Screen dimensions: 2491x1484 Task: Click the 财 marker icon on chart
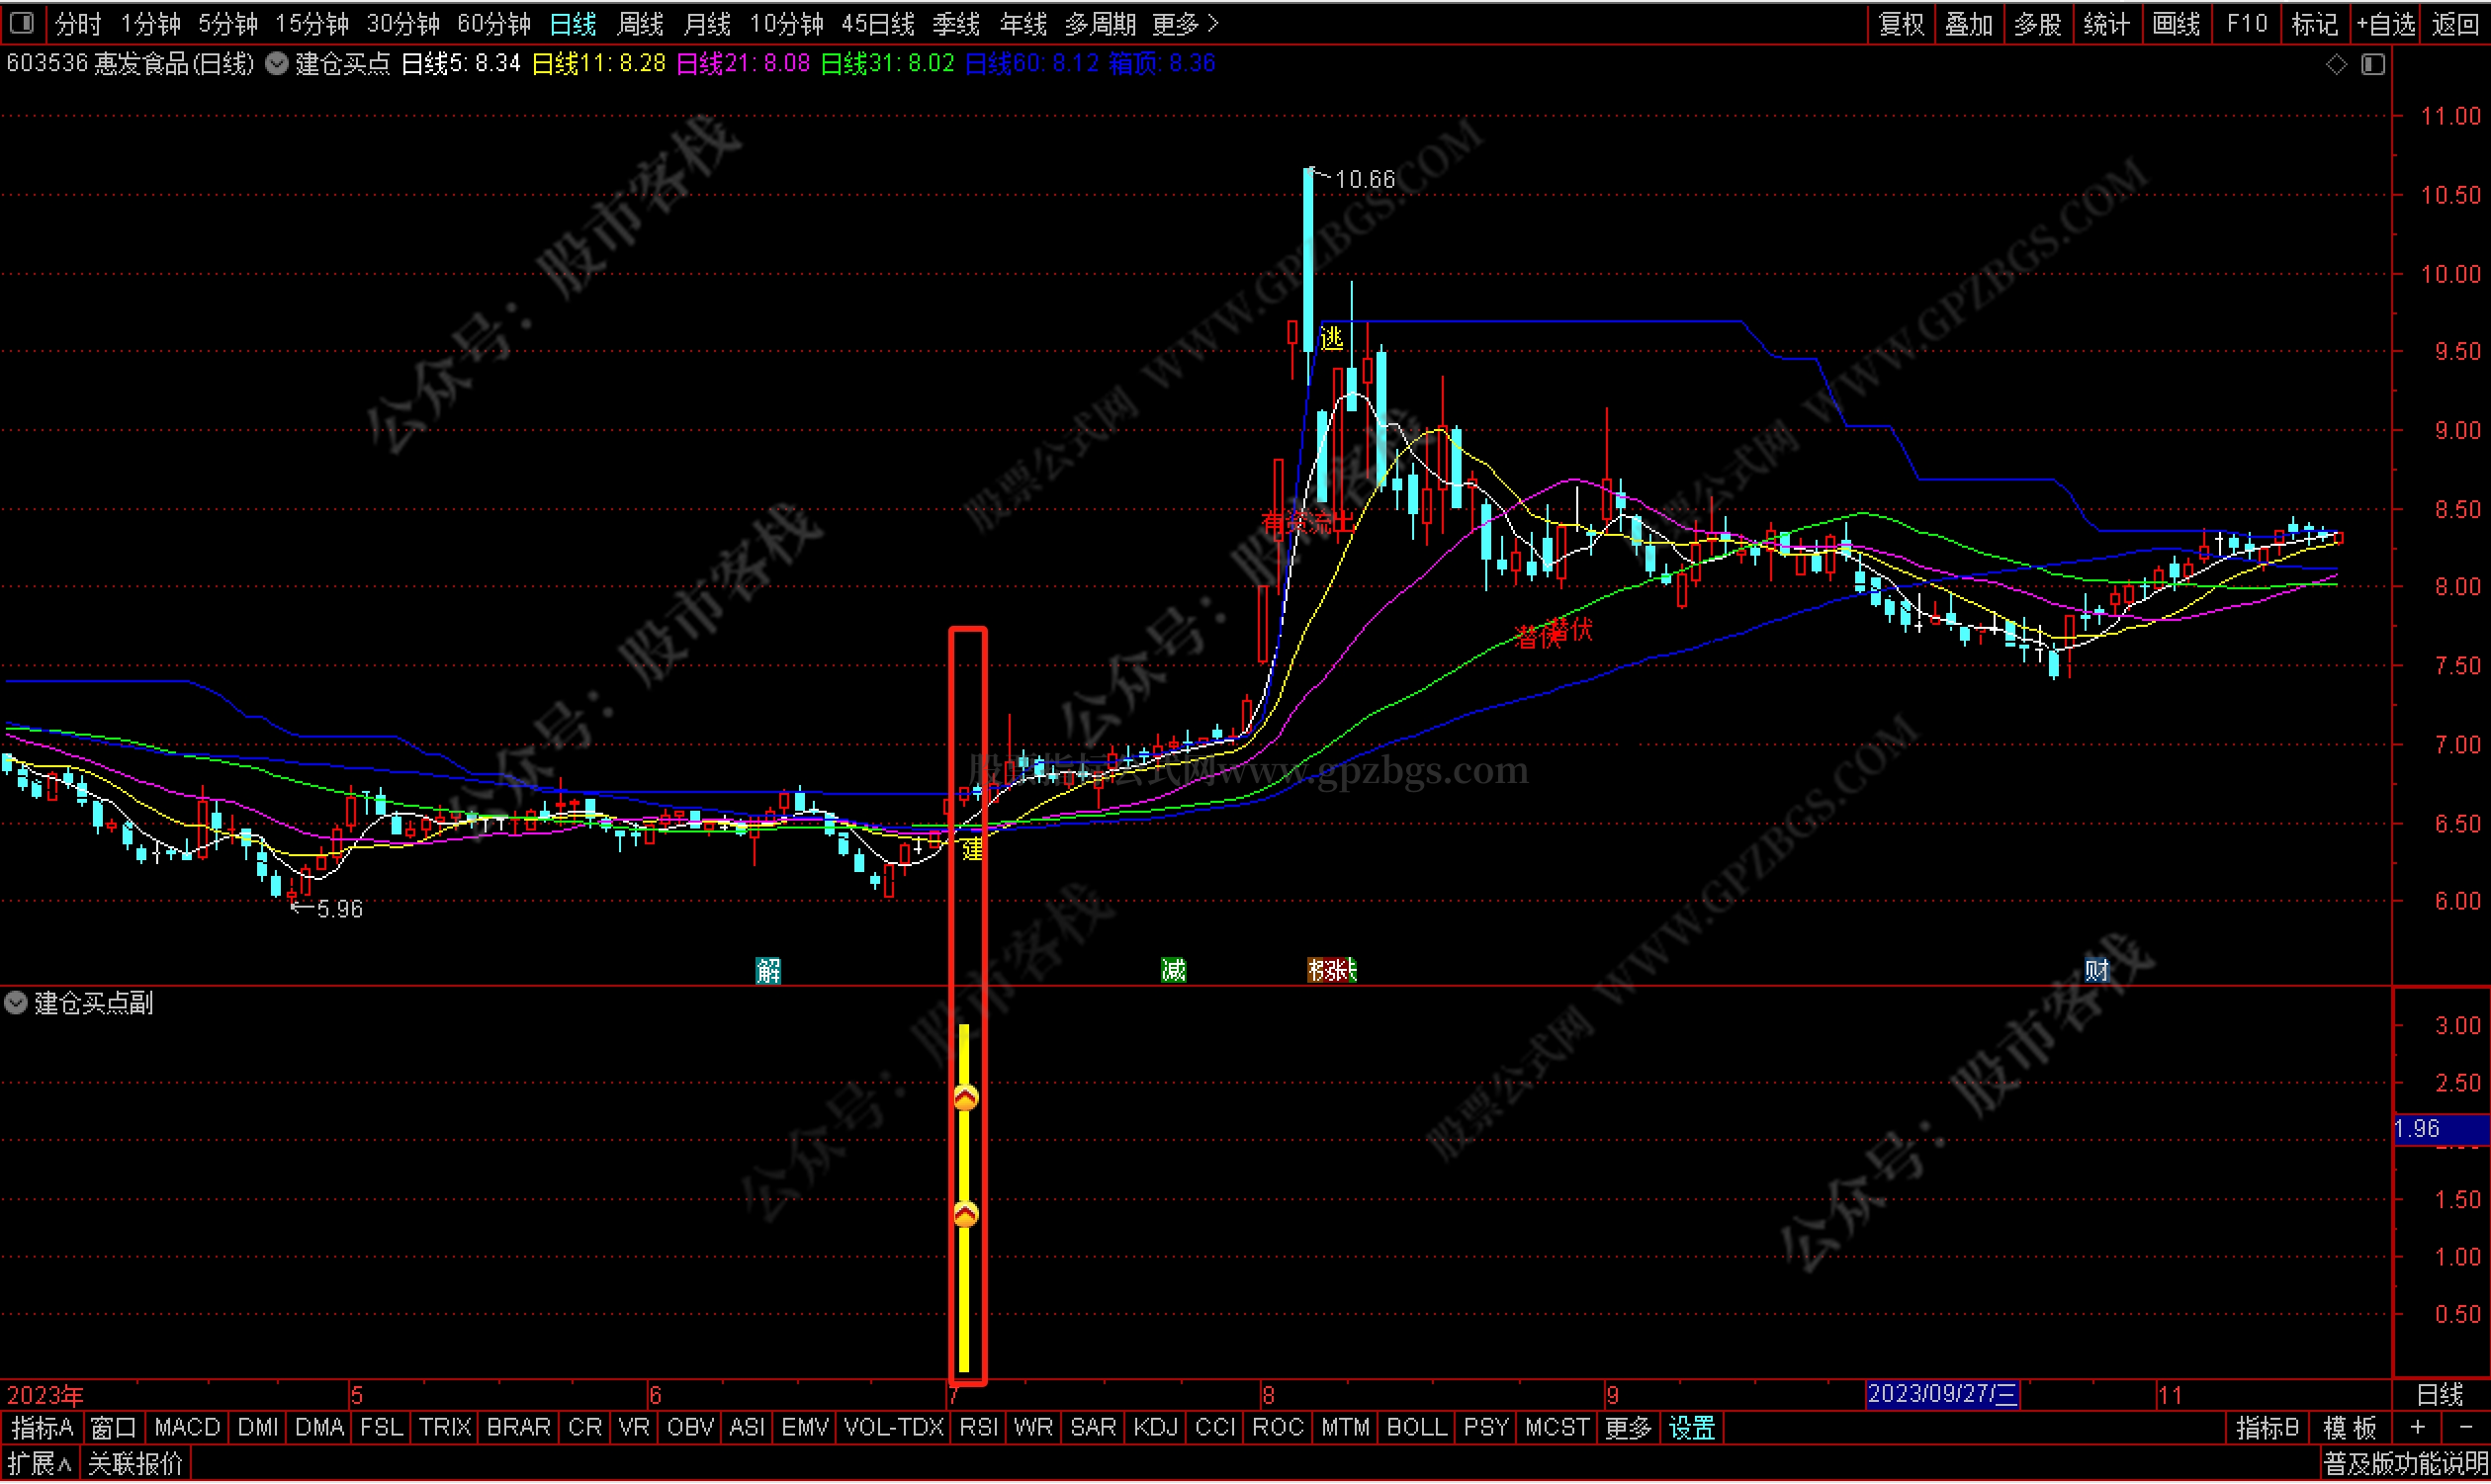pyautogui.click(x=2096, y=970)
